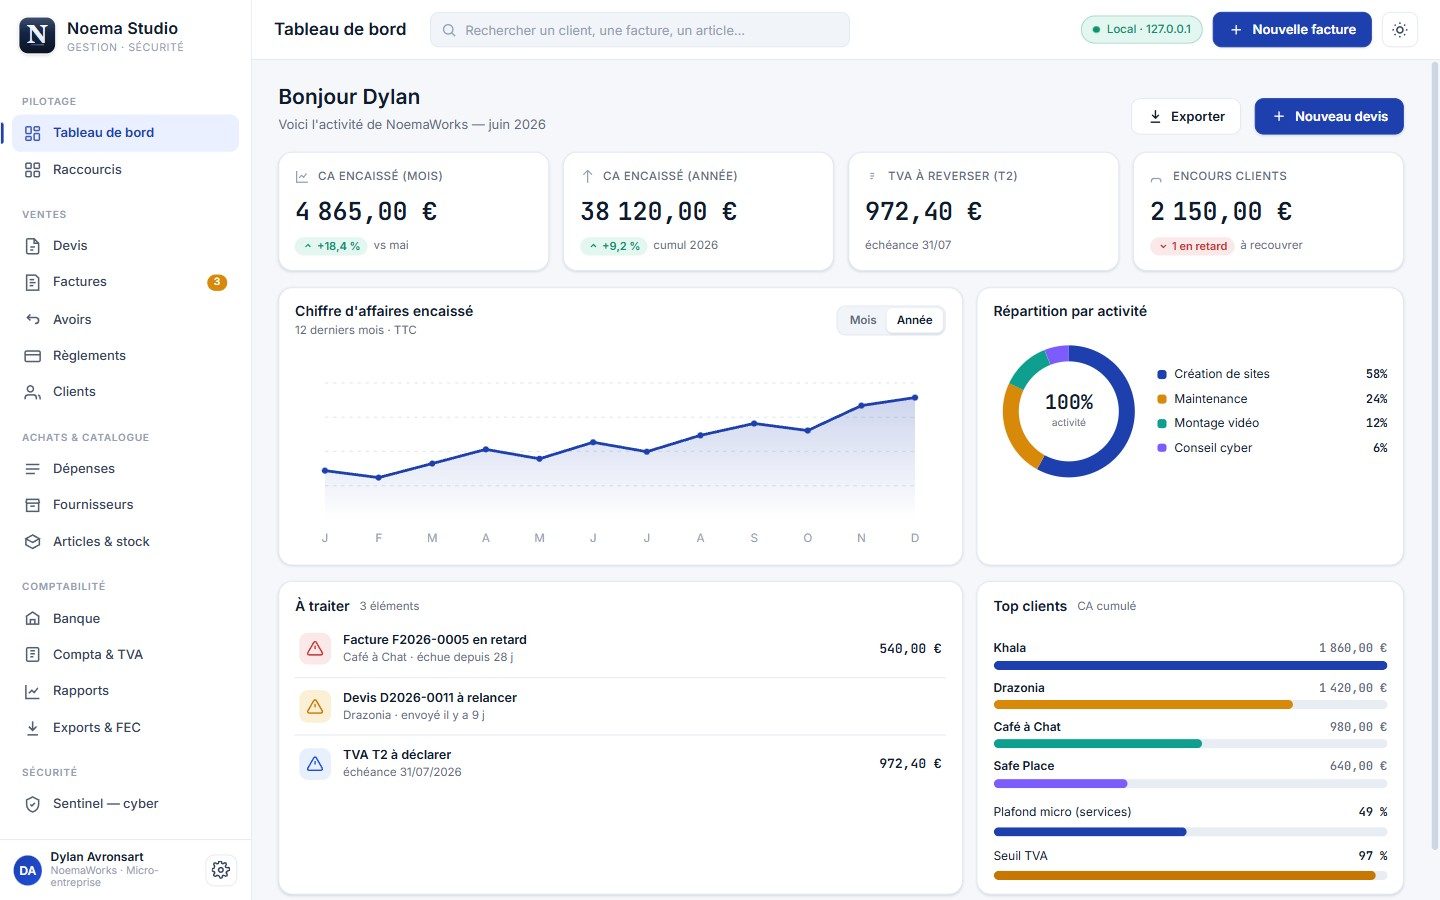The height and width of the screenshot is (900, 1440).
Task: Click the Seuil TVA progress bar
Action: coord(1190,876)
